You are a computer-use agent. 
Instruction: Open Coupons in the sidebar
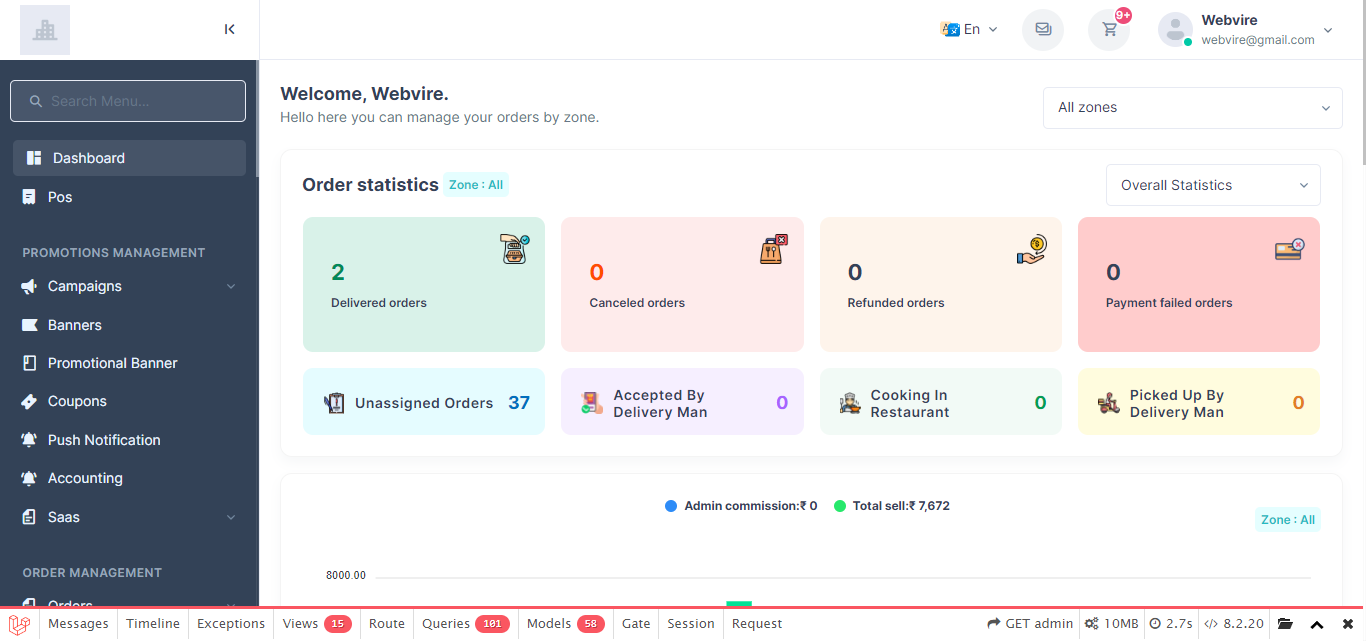click(x=77, y=401)
